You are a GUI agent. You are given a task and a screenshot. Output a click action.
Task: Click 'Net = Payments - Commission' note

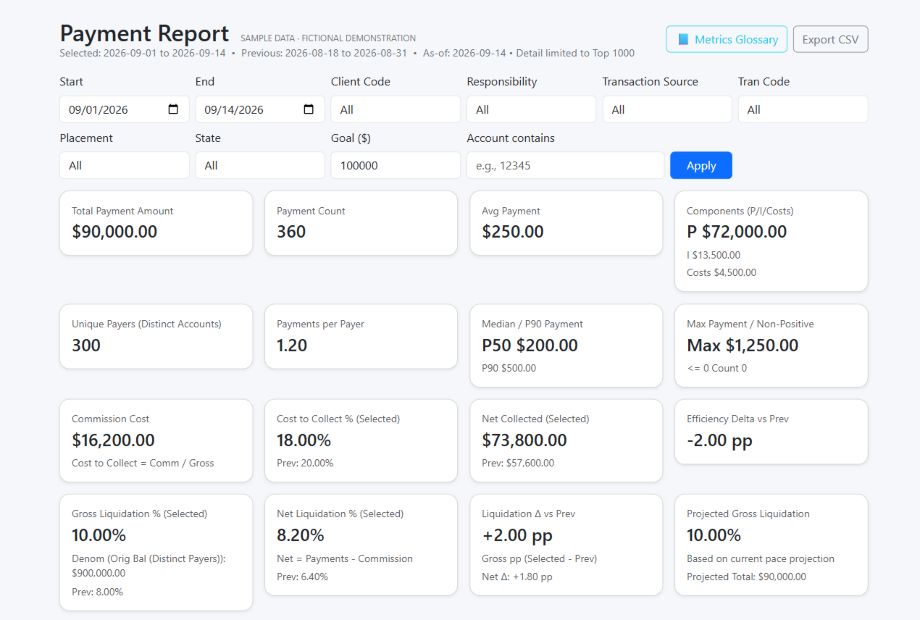point(344,559)
